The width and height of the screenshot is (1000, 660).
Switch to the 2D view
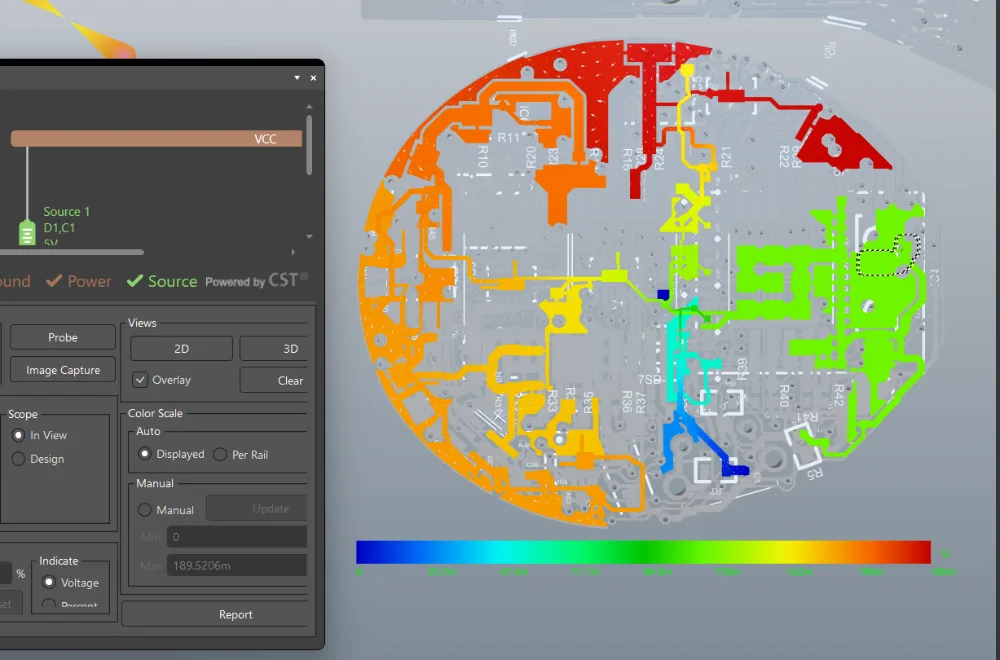coord(181,349)
